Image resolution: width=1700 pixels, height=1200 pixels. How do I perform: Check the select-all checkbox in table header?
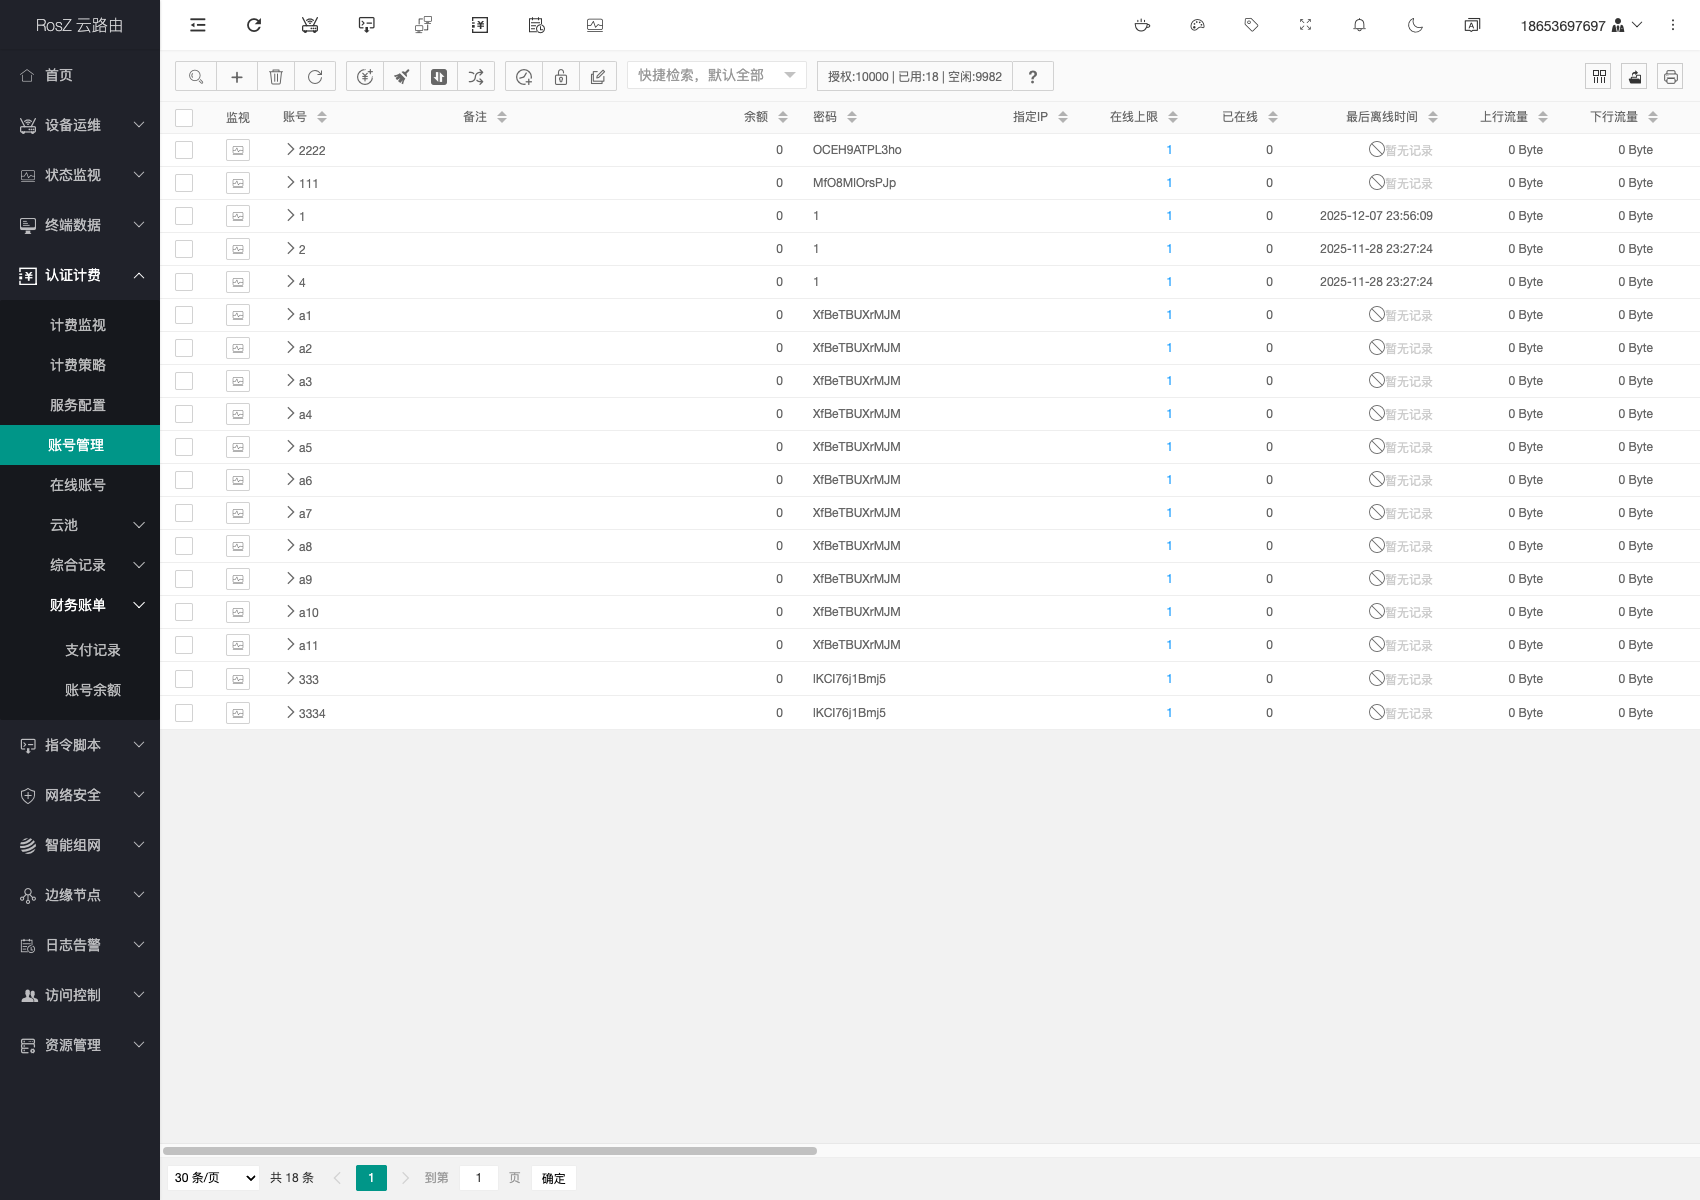click(x=184, y=117)
